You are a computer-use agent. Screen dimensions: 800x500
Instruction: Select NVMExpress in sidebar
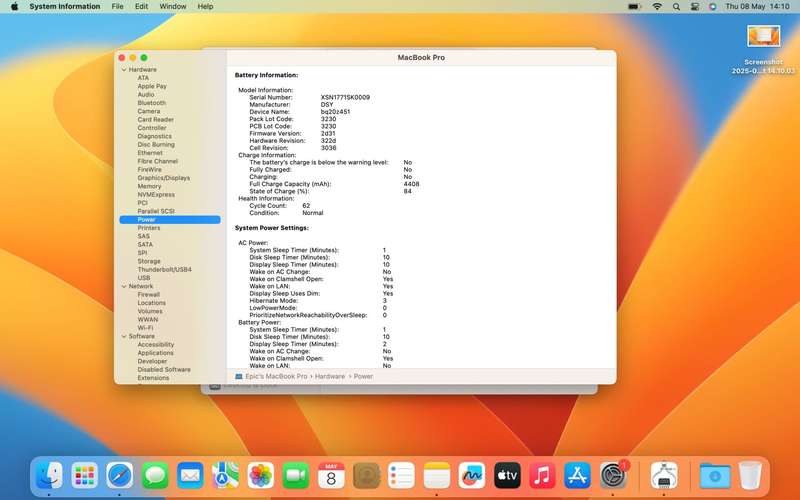coord(156,194)
